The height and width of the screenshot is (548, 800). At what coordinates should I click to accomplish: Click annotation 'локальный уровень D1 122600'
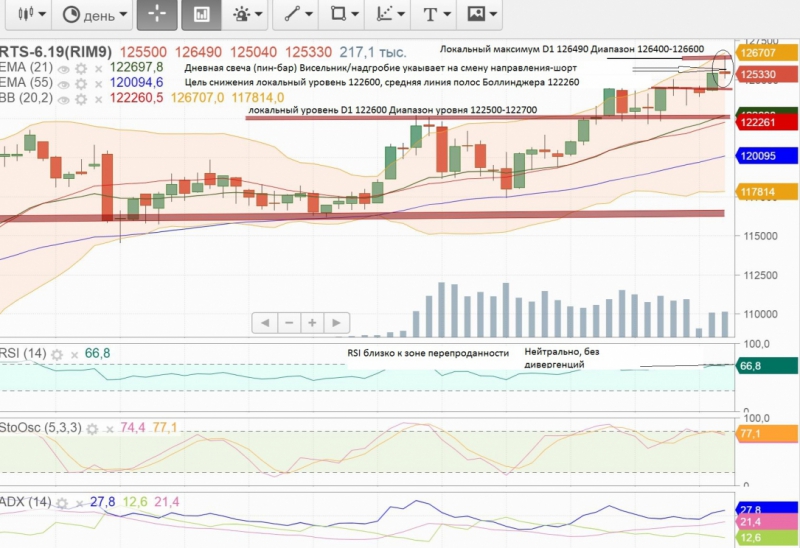[x=318, y=110]
